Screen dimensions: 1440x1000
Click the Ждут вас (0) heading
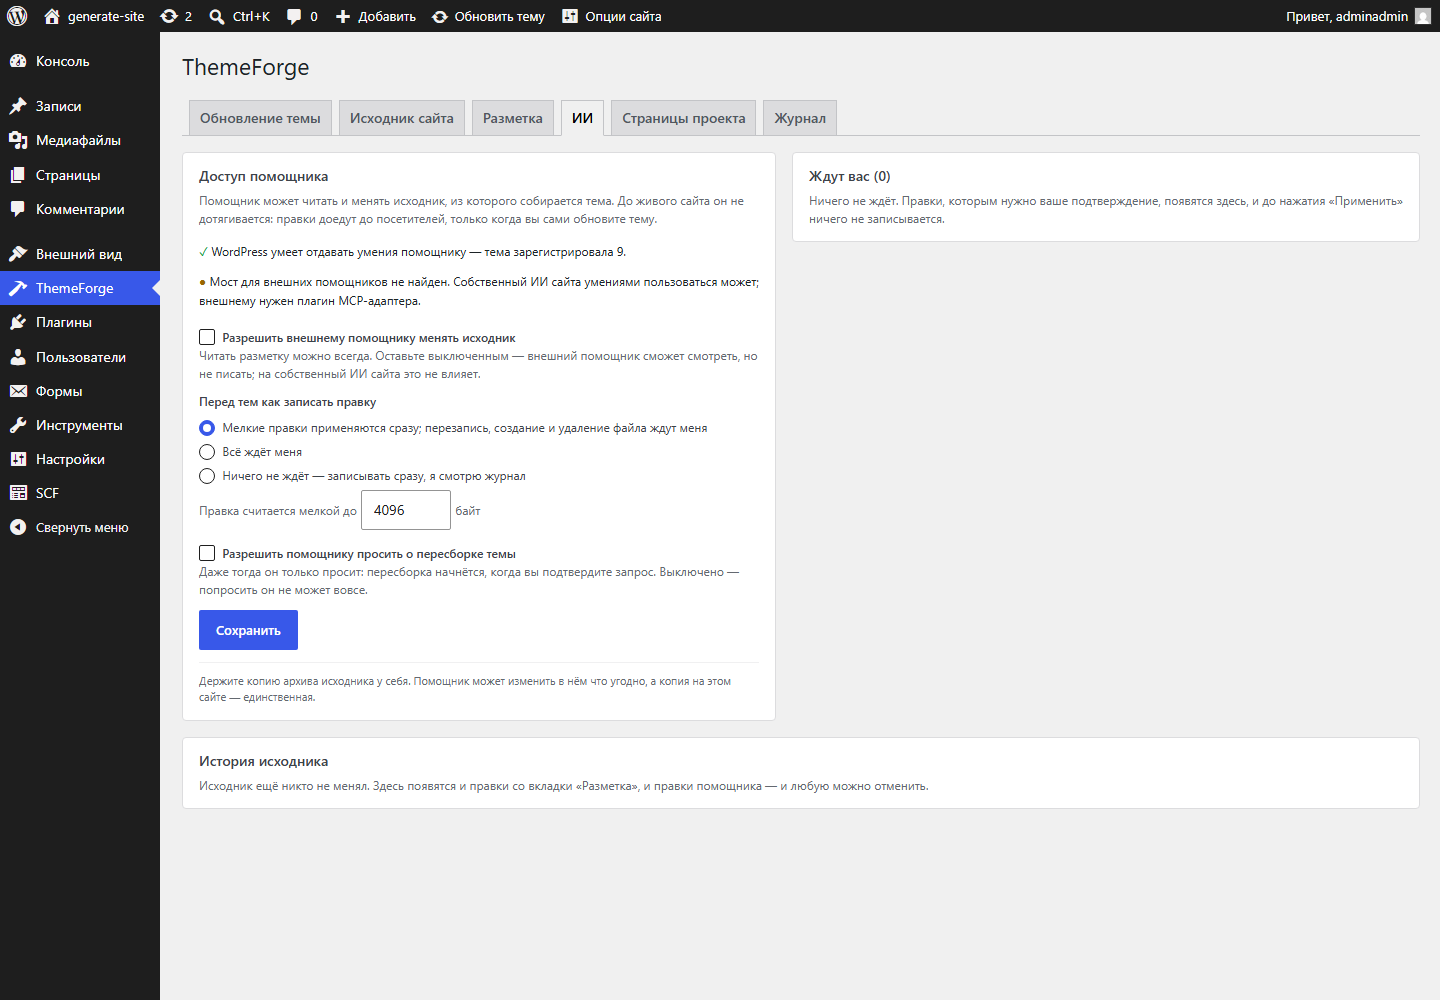850,176
